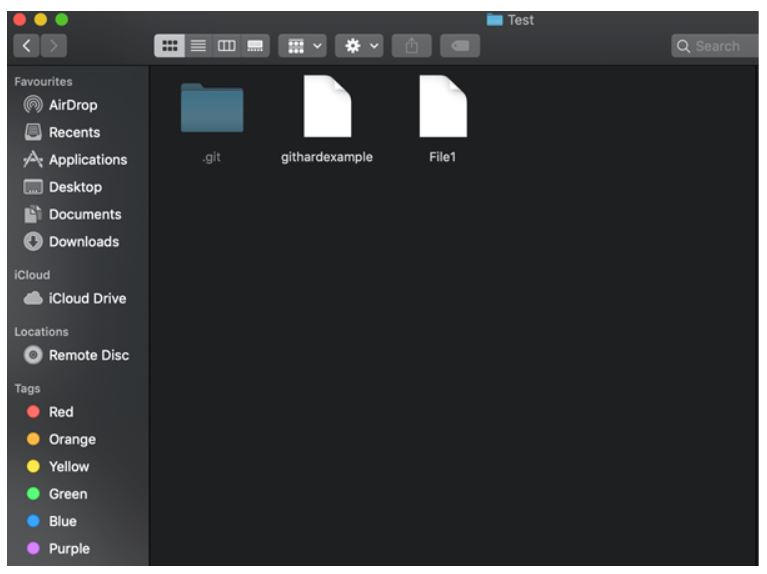The height and width of the screenshot is (574, 767).
Task: Open AirDrop in the sidebar
Action: 61,105
